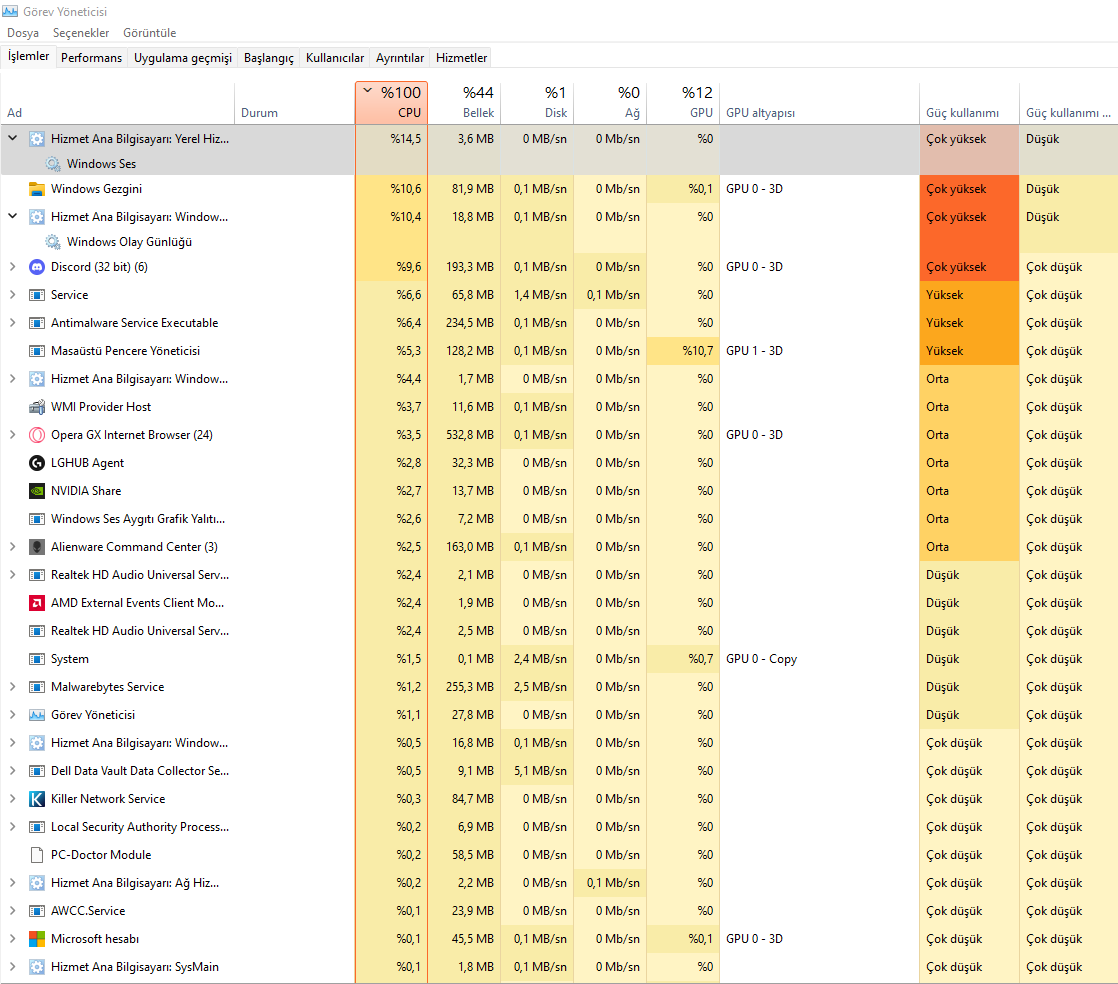Open the Dosya menu
This screenshot has height=984, width=1118.
pyautogui.click(x=23, y=33)
